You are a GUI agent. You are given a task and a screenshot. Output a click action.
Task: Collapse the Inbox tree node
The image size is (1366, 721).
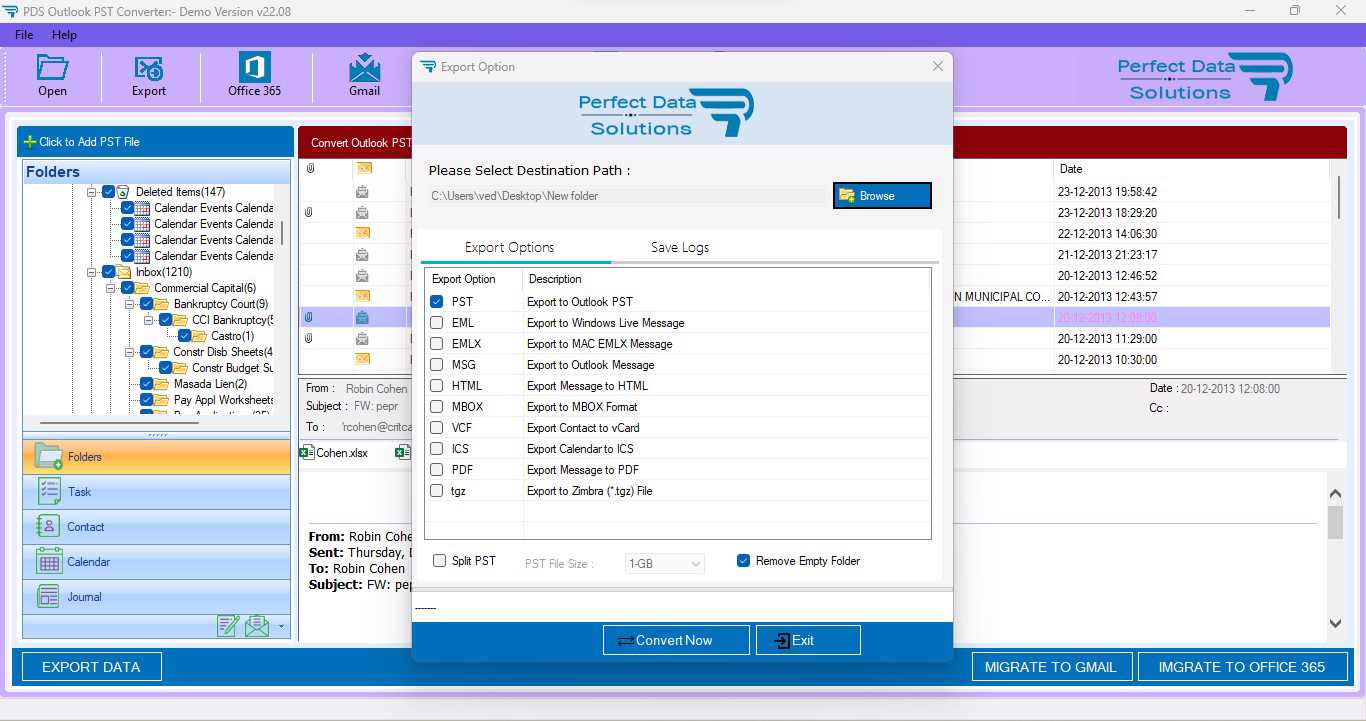[x=92, y=272]
